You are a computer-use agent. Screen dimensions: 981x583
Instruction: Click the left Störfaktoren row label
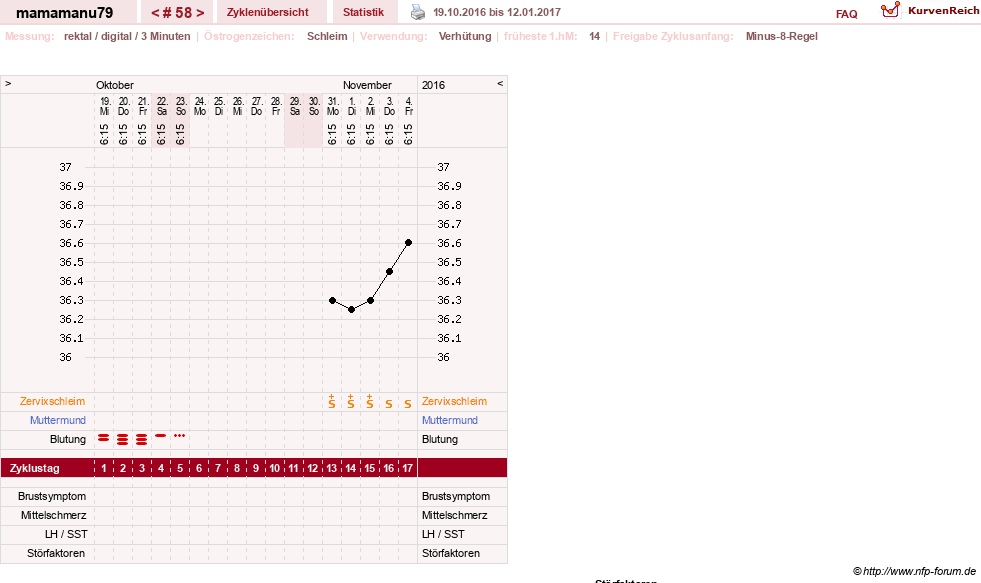56,554
